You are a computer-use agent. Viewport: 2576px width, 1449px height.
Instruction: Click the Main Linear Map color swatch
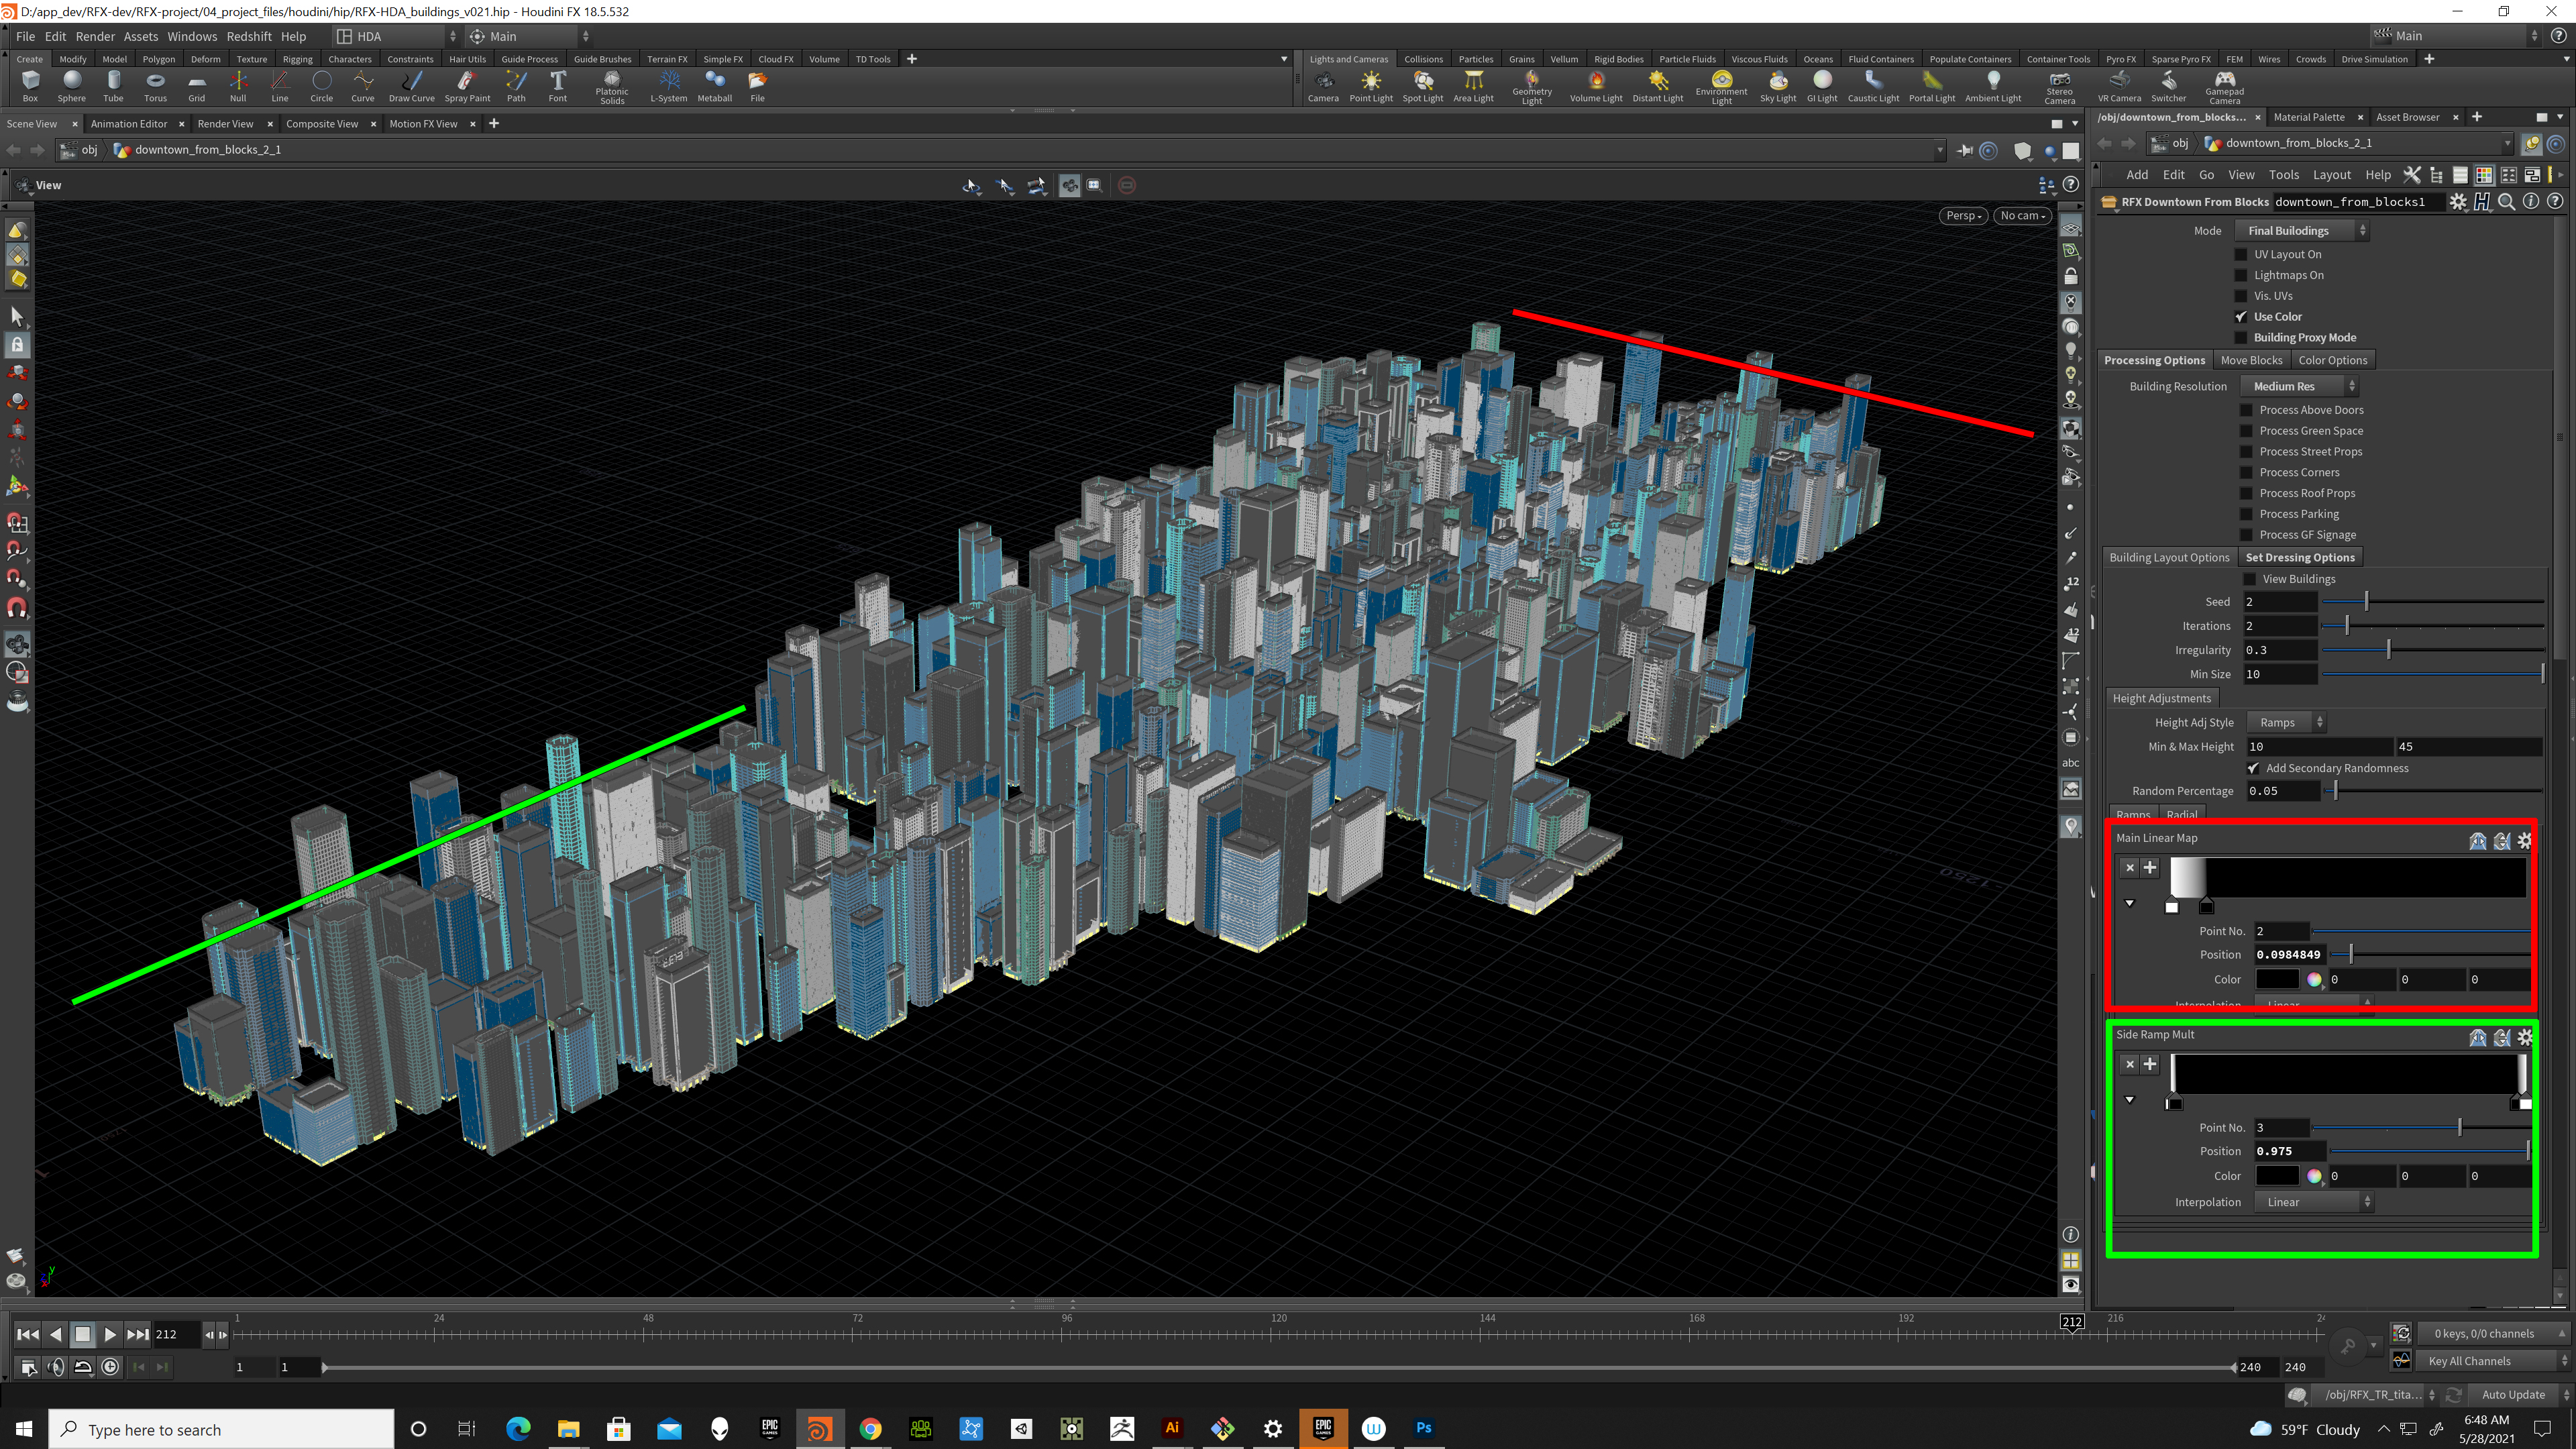[x=2277, y=979]
